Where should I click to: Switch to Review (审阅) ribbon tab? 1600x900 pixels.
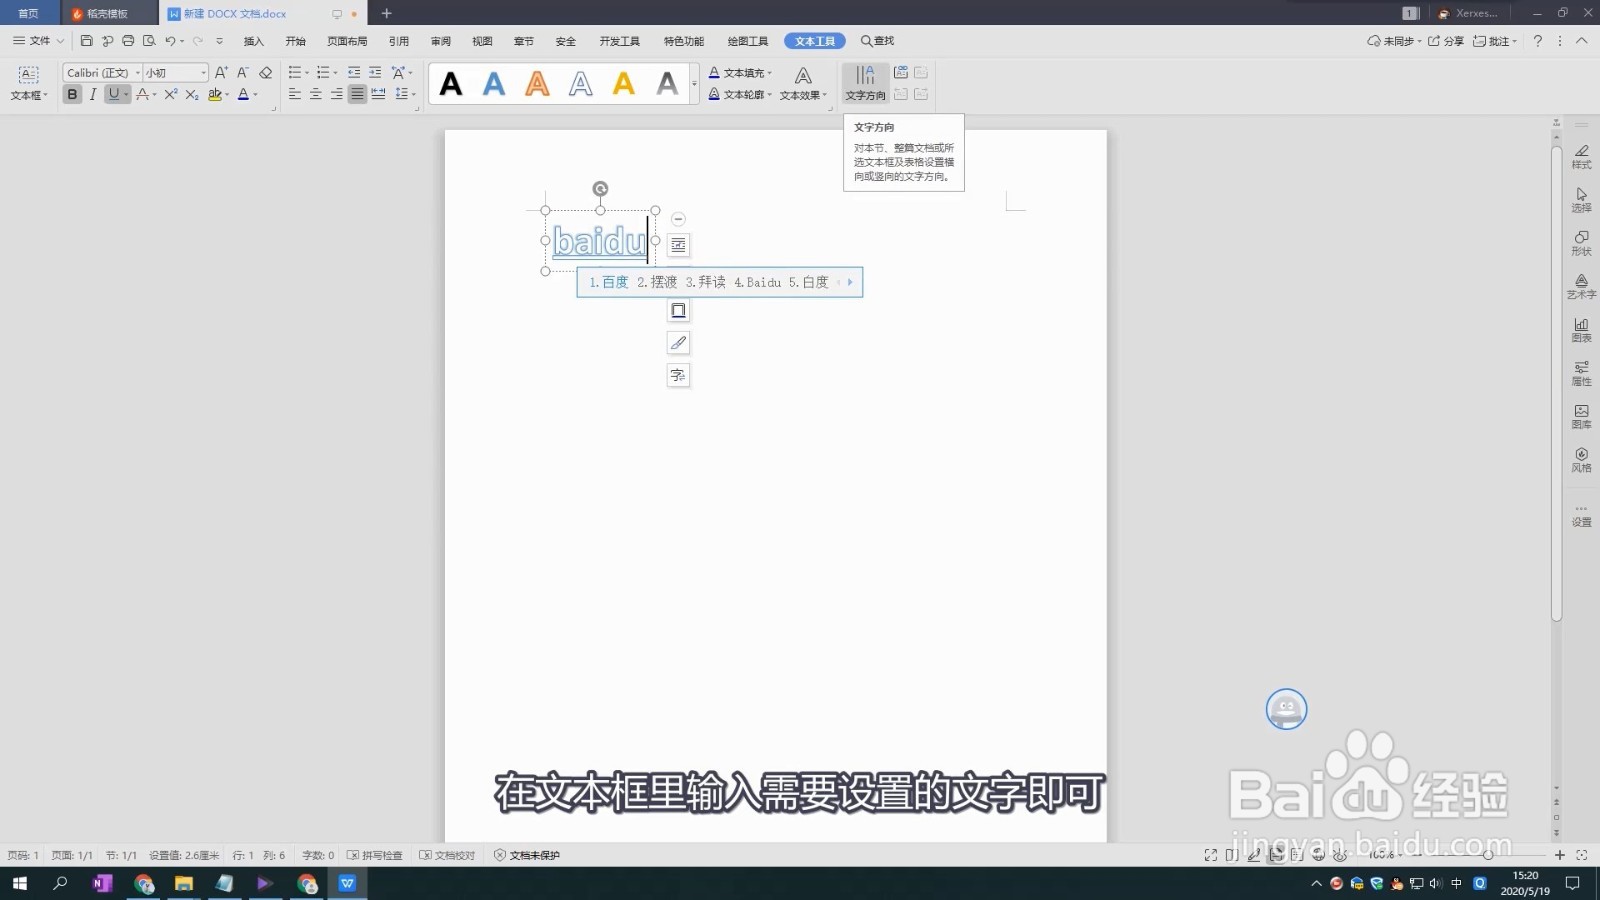tap(441, 41)
